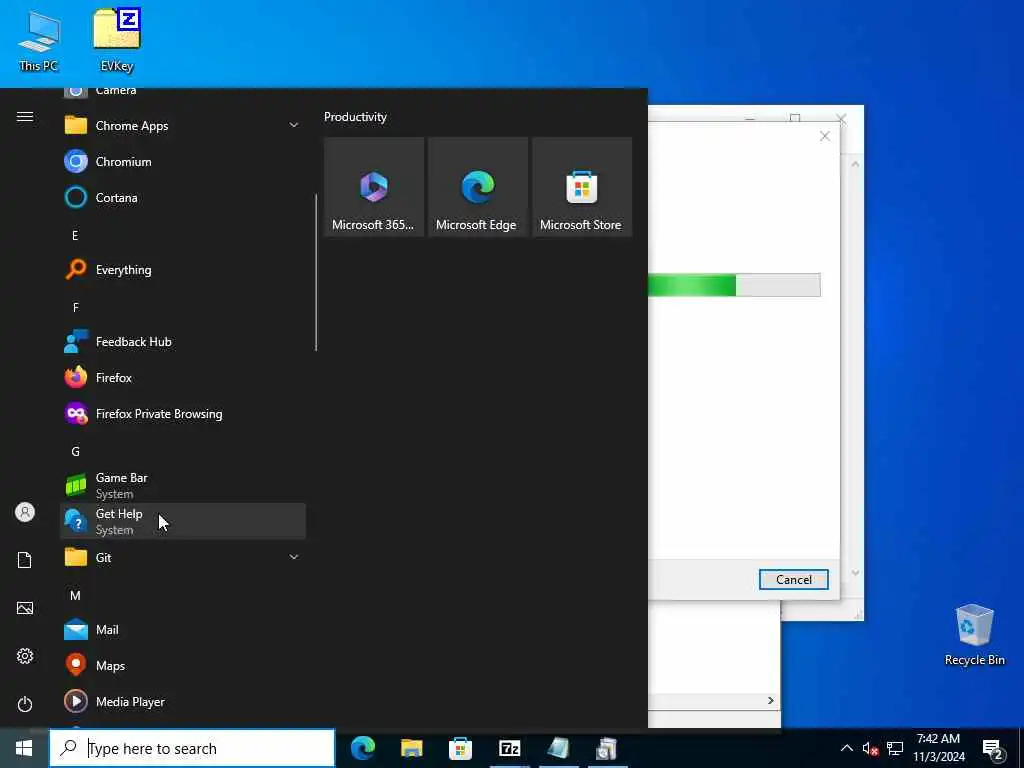Open Firefox Private Browsing
Image resolution: width=1024 pixels, height=768 pixels.
tap(183, 413)
